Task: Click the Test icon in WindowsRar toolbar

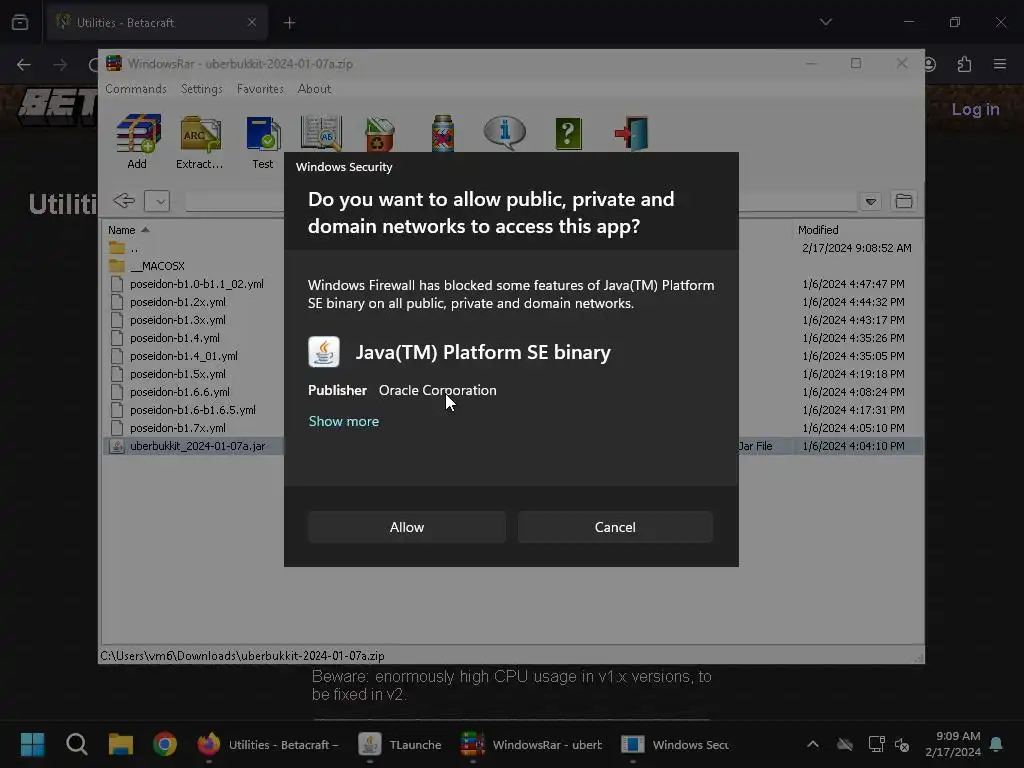Action: coord(263,141)
